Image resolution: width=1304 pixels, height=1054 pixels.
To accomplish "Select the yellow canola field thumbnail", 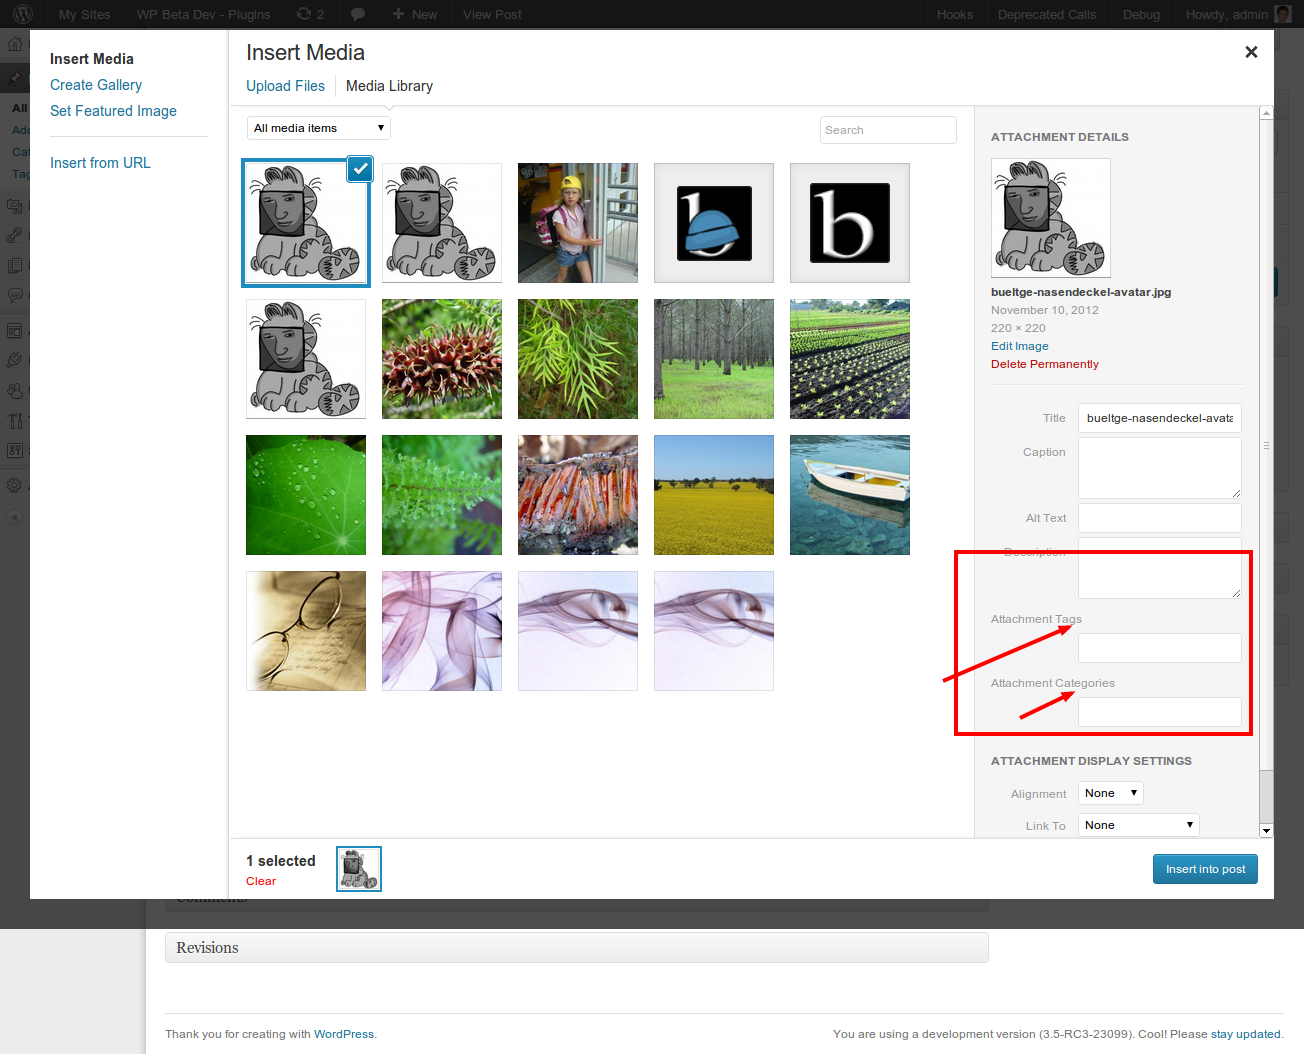I will (x=714, y=495).
